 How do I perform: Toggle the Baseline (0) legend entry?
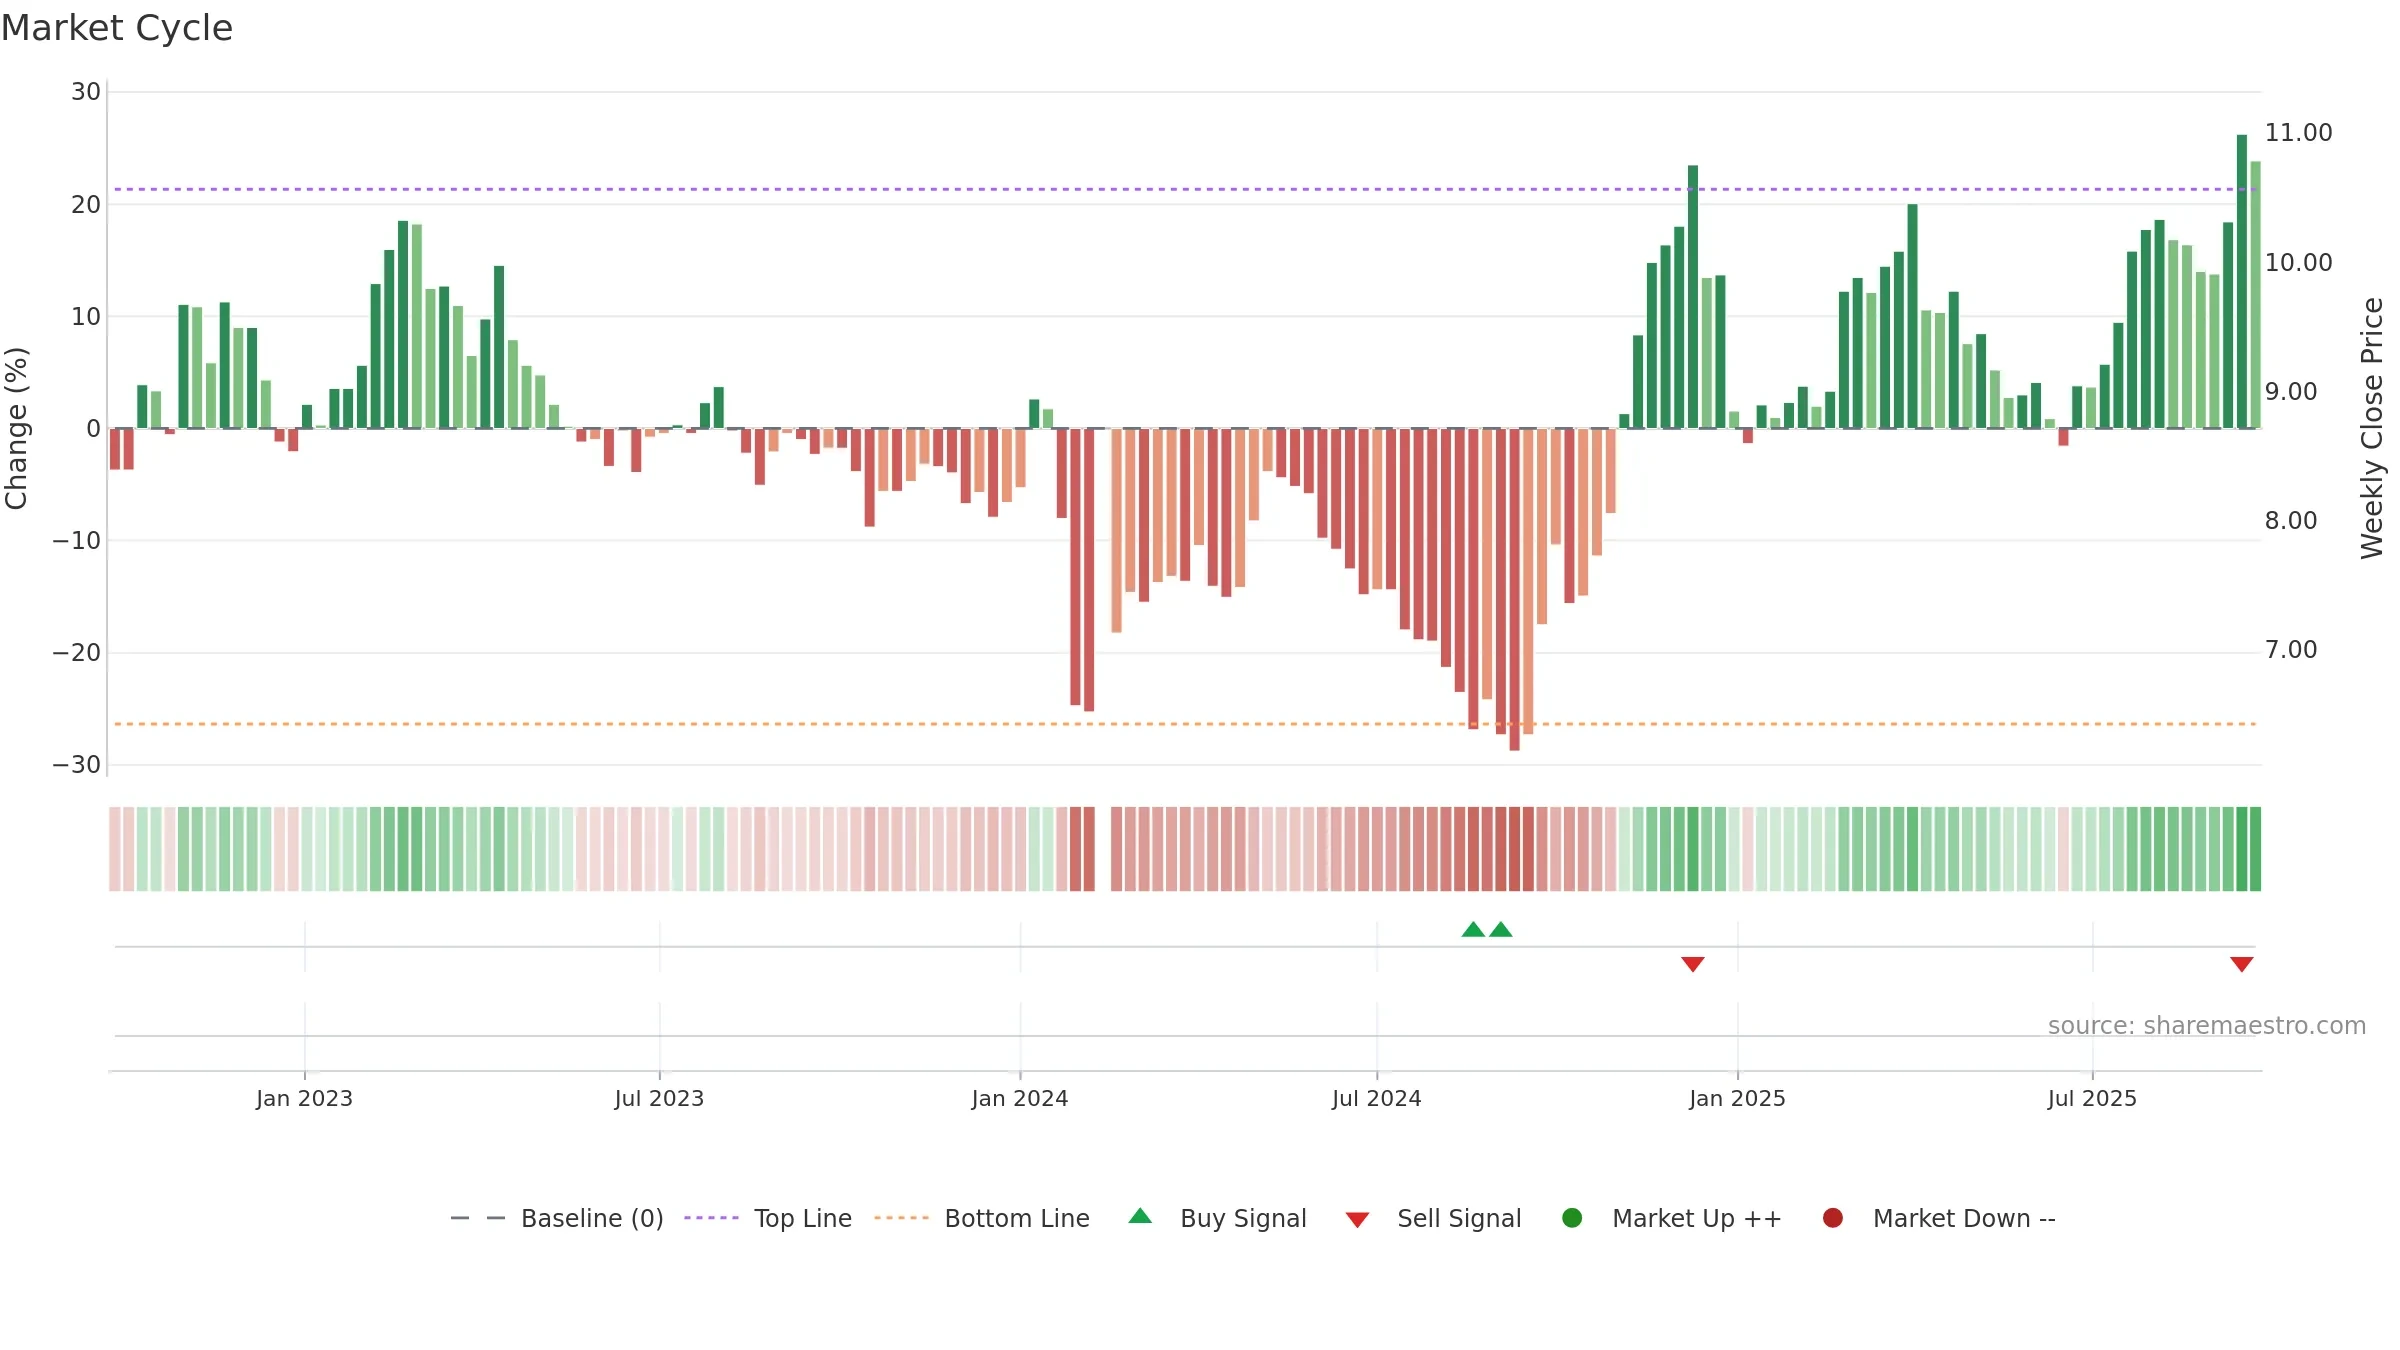coord(557,1218)
